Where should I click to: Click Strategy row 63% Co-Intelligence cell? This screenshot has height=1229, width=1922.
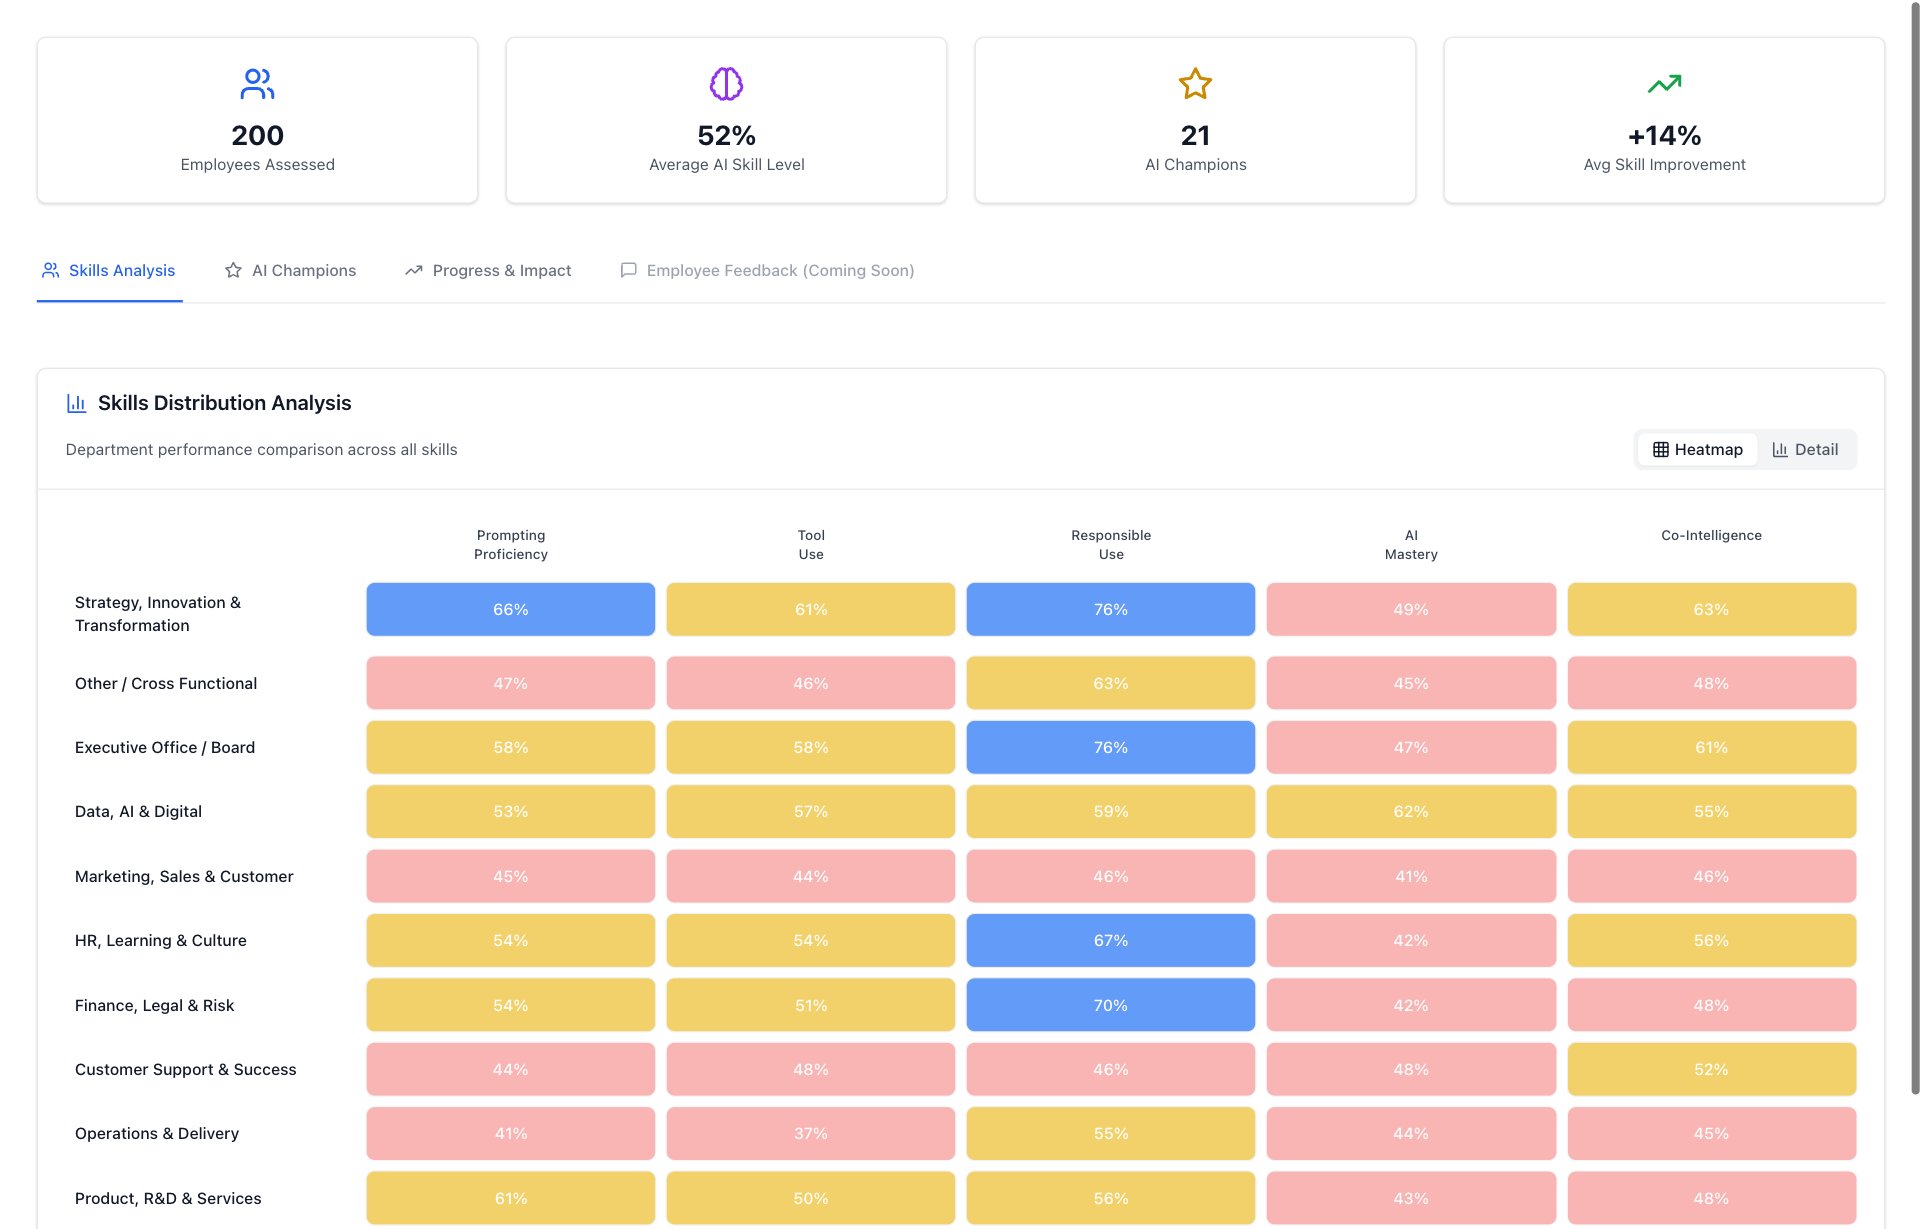1711,609
